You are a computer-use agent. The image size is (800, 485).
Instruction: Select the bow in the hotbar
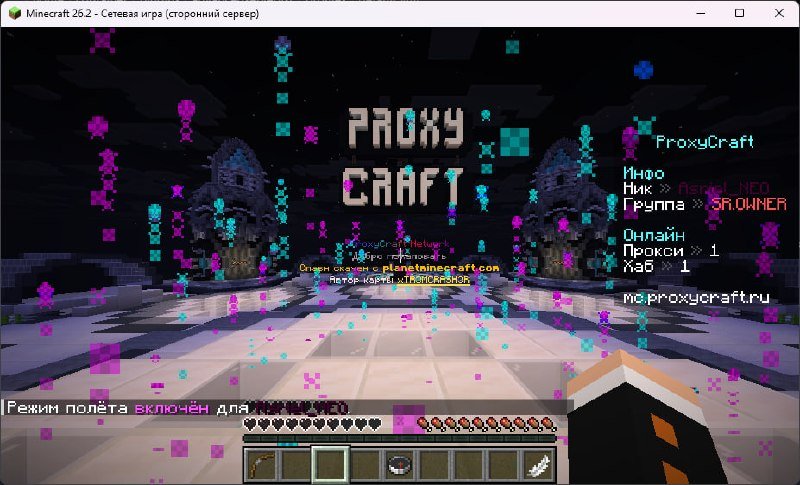[x=261, y=465]
